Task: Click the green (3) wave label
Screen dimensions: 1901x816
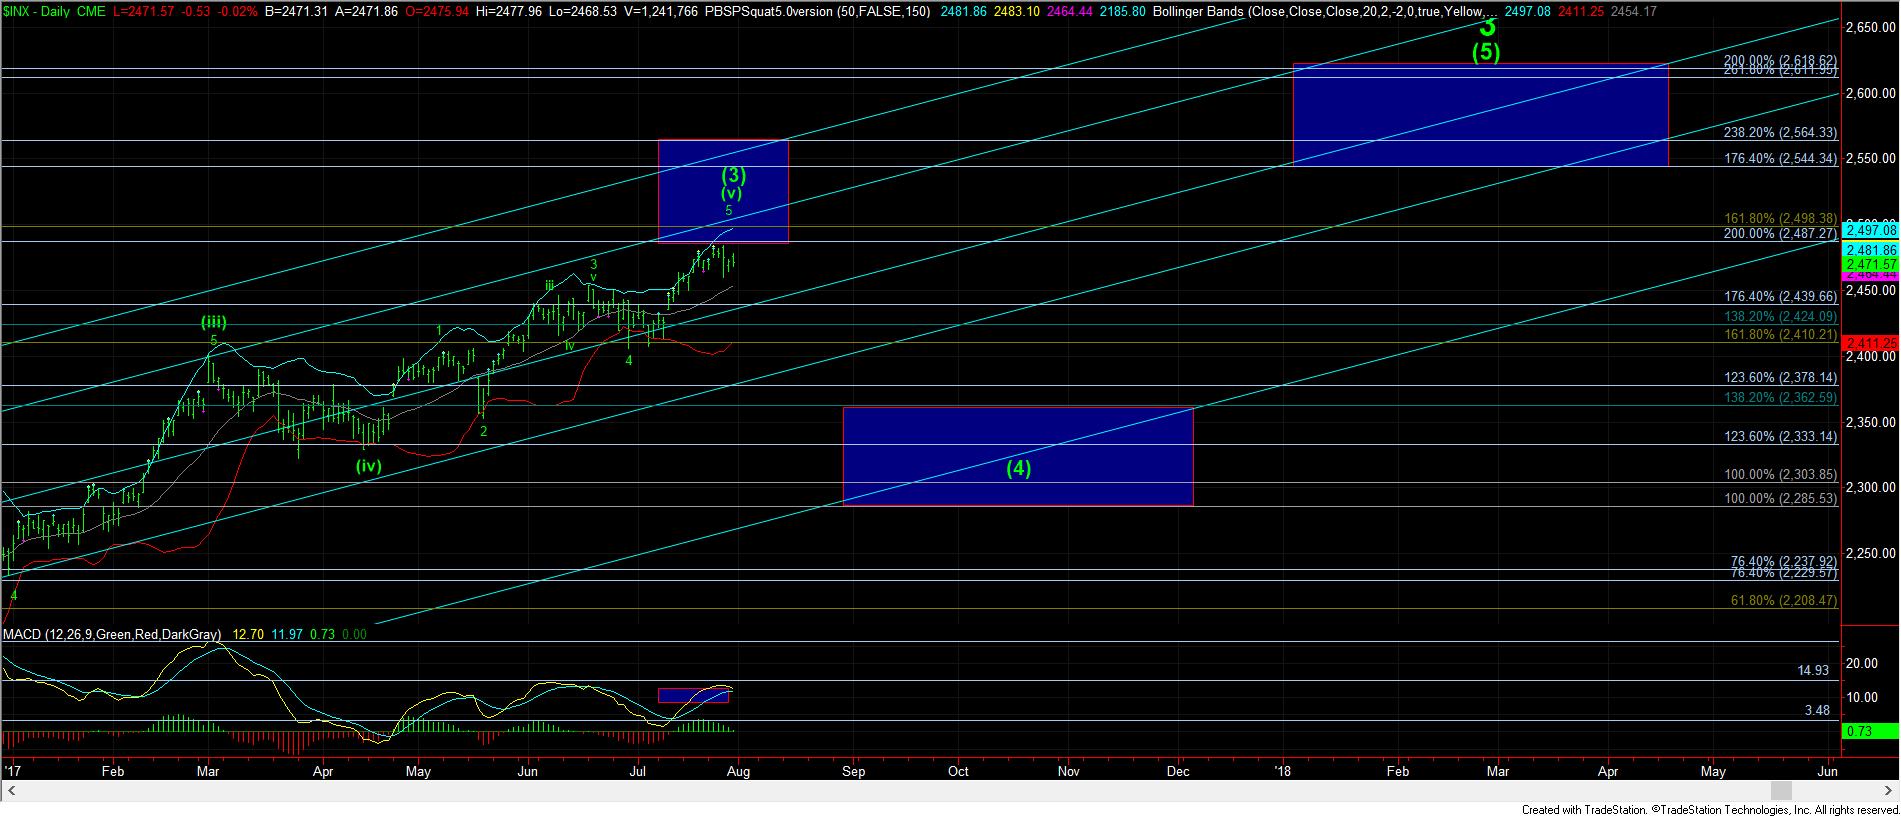Action: (x=733, y=175)
